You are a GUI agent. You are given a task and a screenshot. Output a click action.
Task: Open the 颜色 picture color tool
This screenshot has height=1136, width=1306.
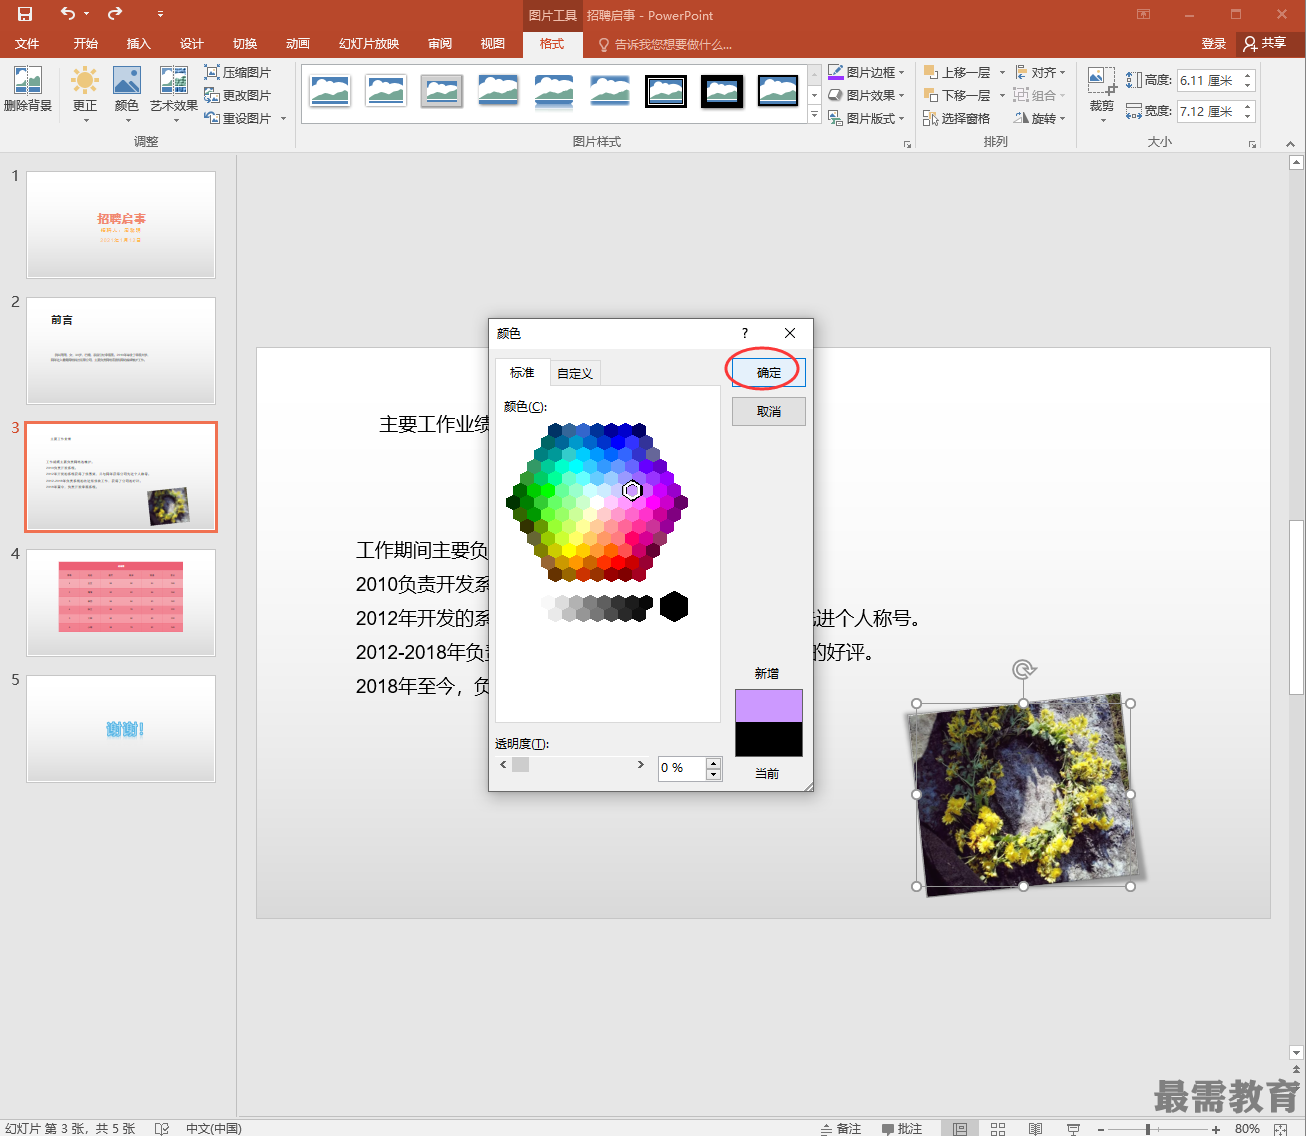pos(127,94)
